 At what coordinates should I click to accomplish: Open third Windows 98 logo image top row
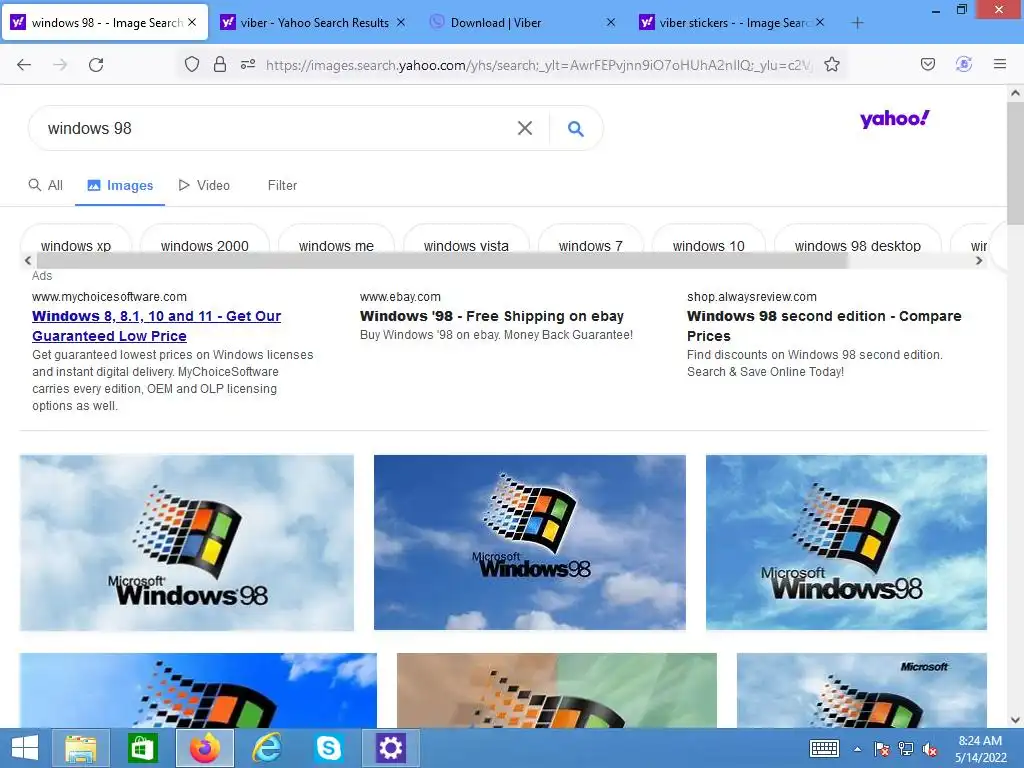point(846,542)
